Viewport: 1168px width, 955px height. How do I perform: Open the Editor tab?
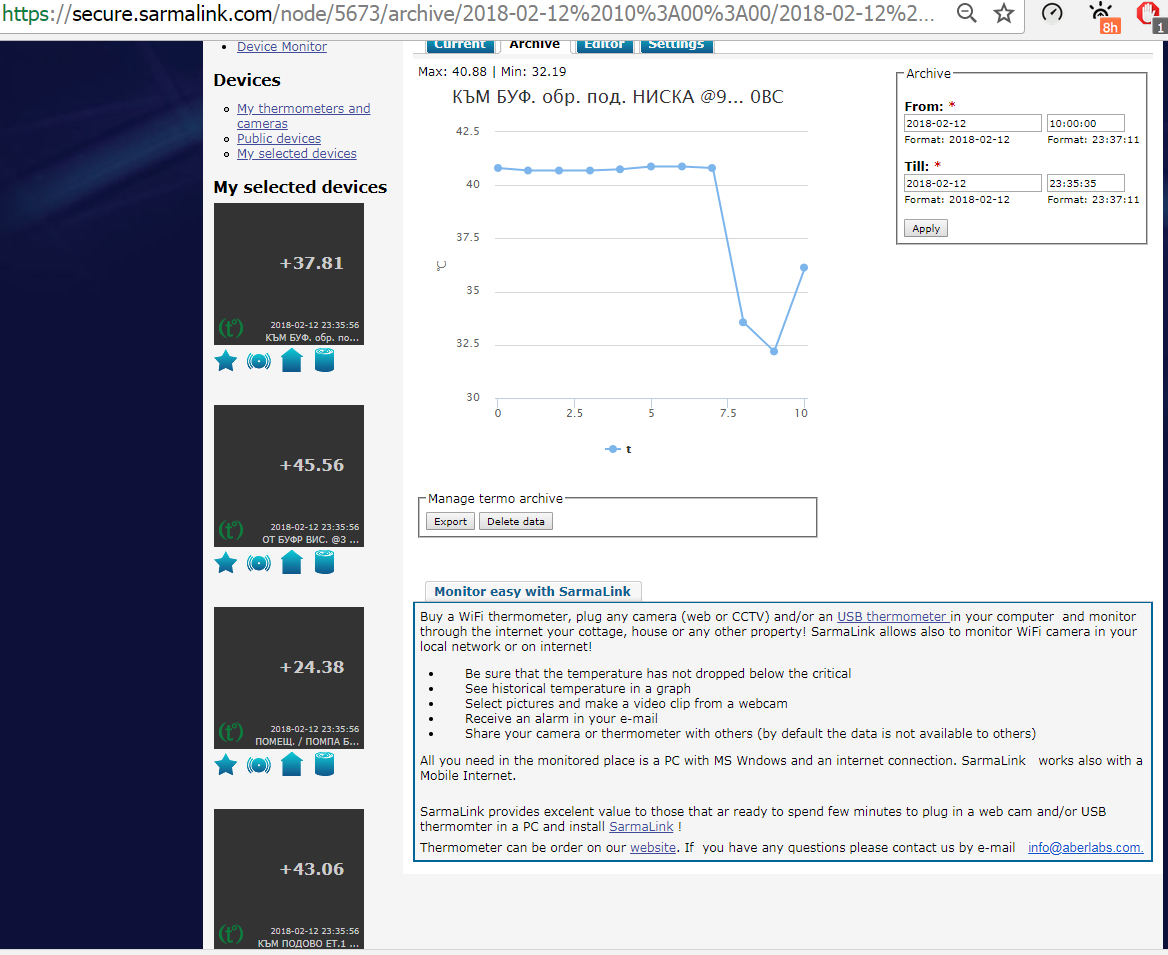pos(604,45)
